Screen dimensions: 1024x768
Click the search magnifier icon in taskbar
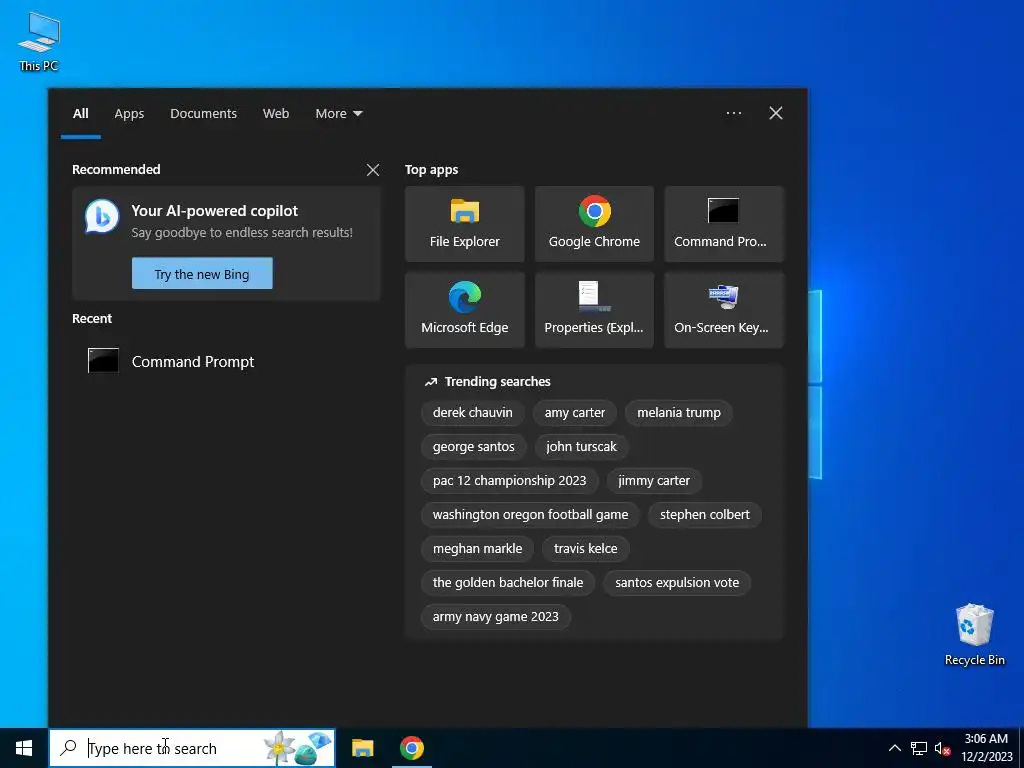[x=68, y=748]
